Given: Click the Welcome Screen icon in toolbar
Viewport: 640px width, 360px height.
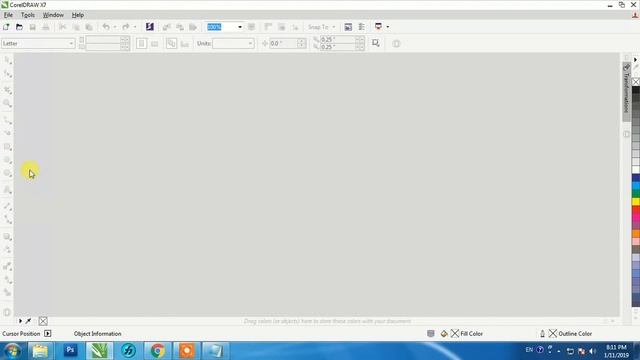Looking at the screenshot, I should coord(348,27).
